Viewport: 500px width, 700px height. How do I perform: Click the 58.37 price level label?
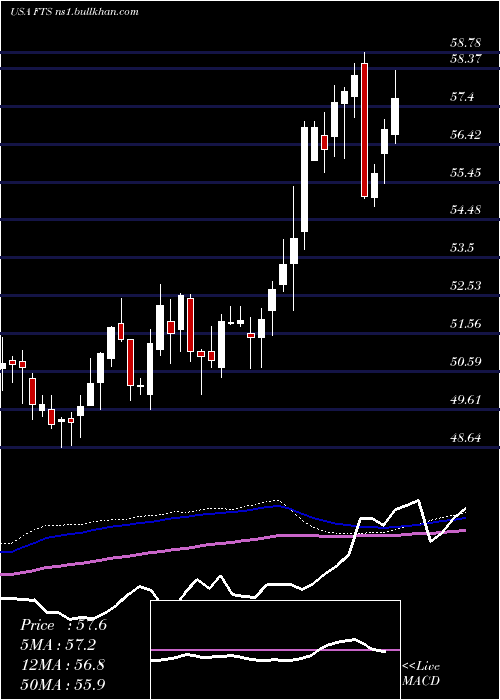[x=466, y=58]
